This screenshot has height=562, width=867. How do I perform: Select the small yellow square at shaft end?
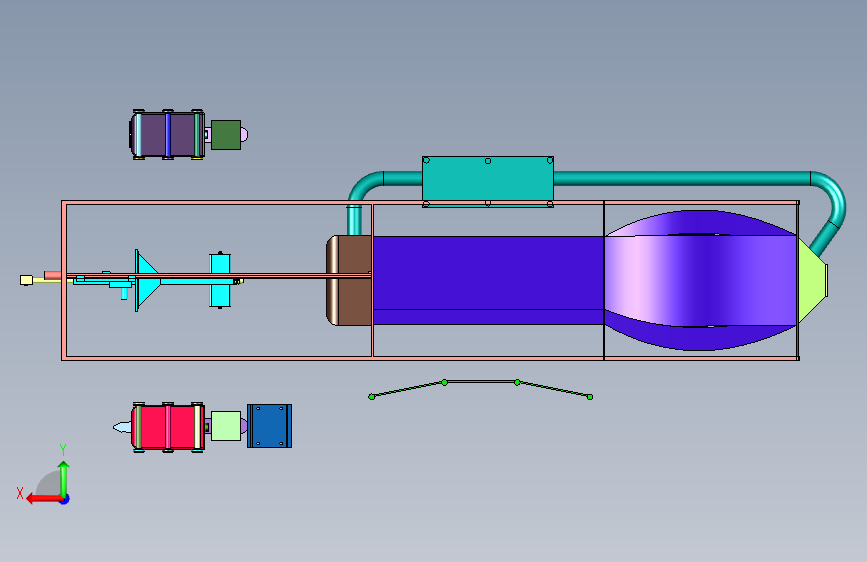pos(26,280)
